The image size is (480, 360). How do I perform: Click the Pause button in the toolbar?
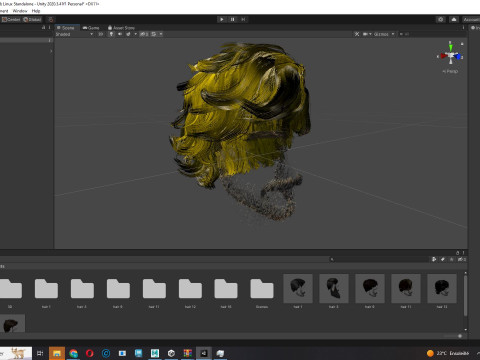(x=232, y=19)
